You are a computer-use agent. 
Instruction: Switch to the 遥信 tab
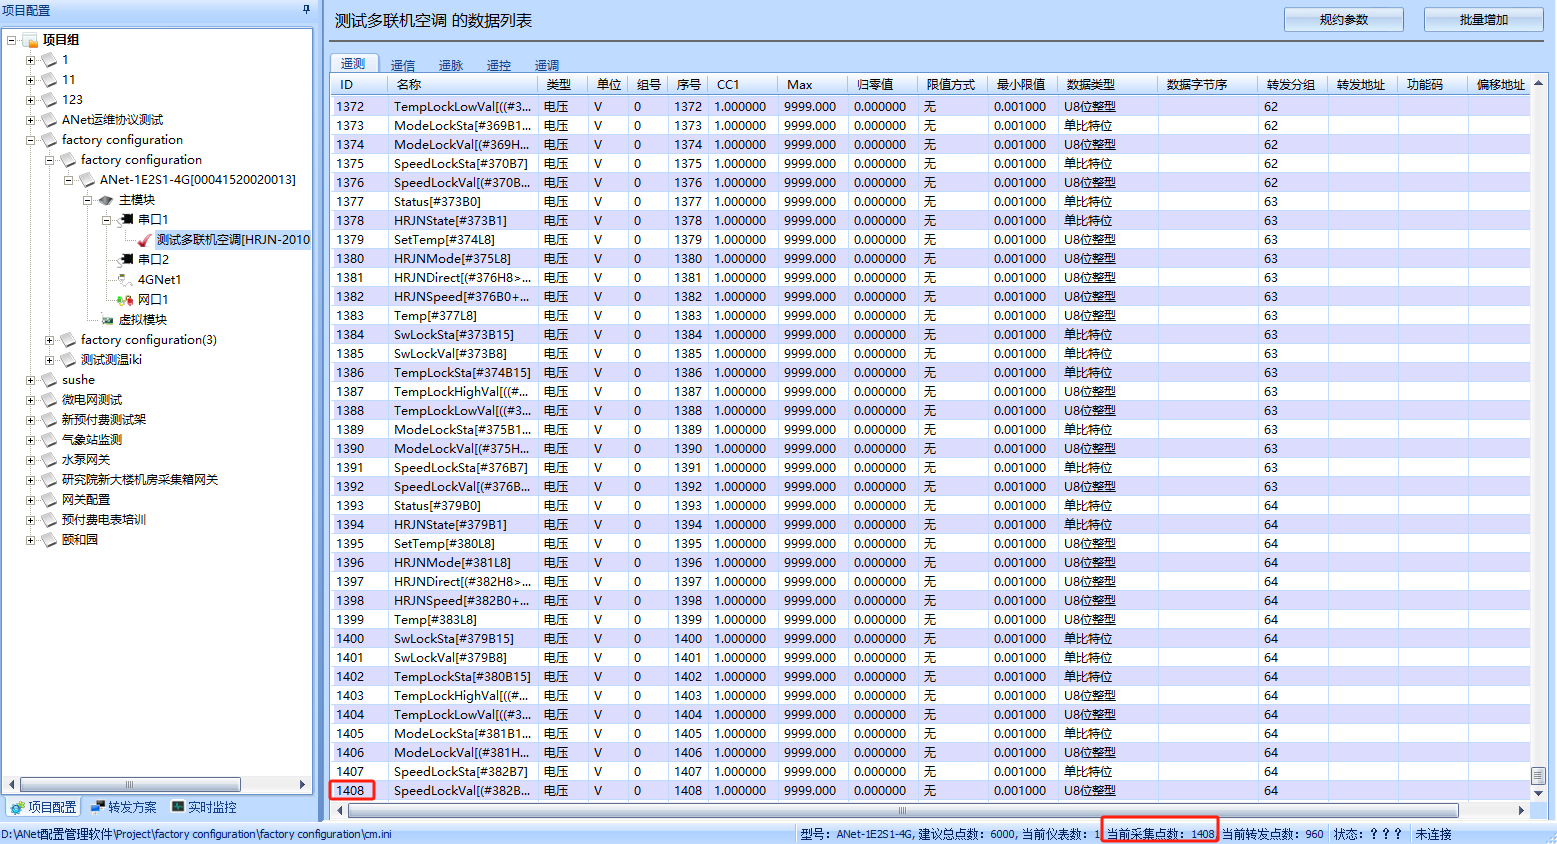click(403, 65)
